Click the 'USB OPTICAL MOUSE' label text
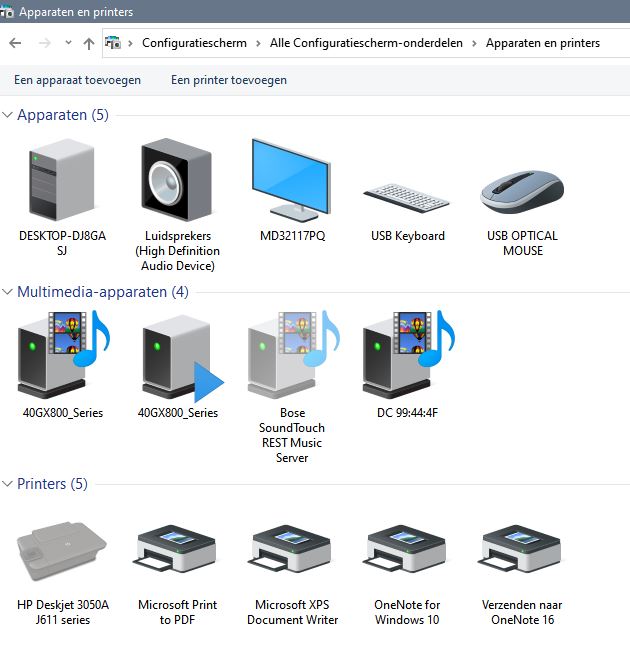Image resolution: width=630 pixels, height=651 pixels. [522, 243]
